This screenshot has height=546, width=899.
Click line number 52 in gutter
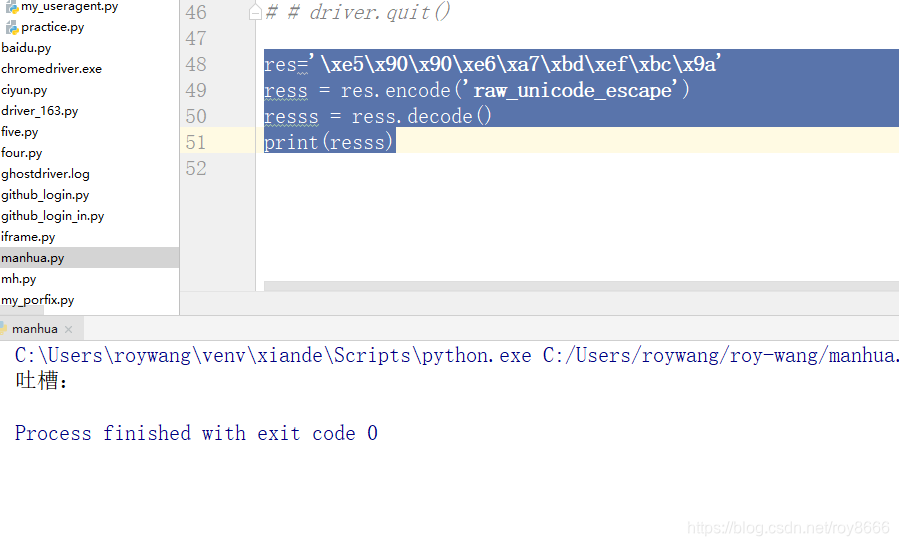click(196, 168)
